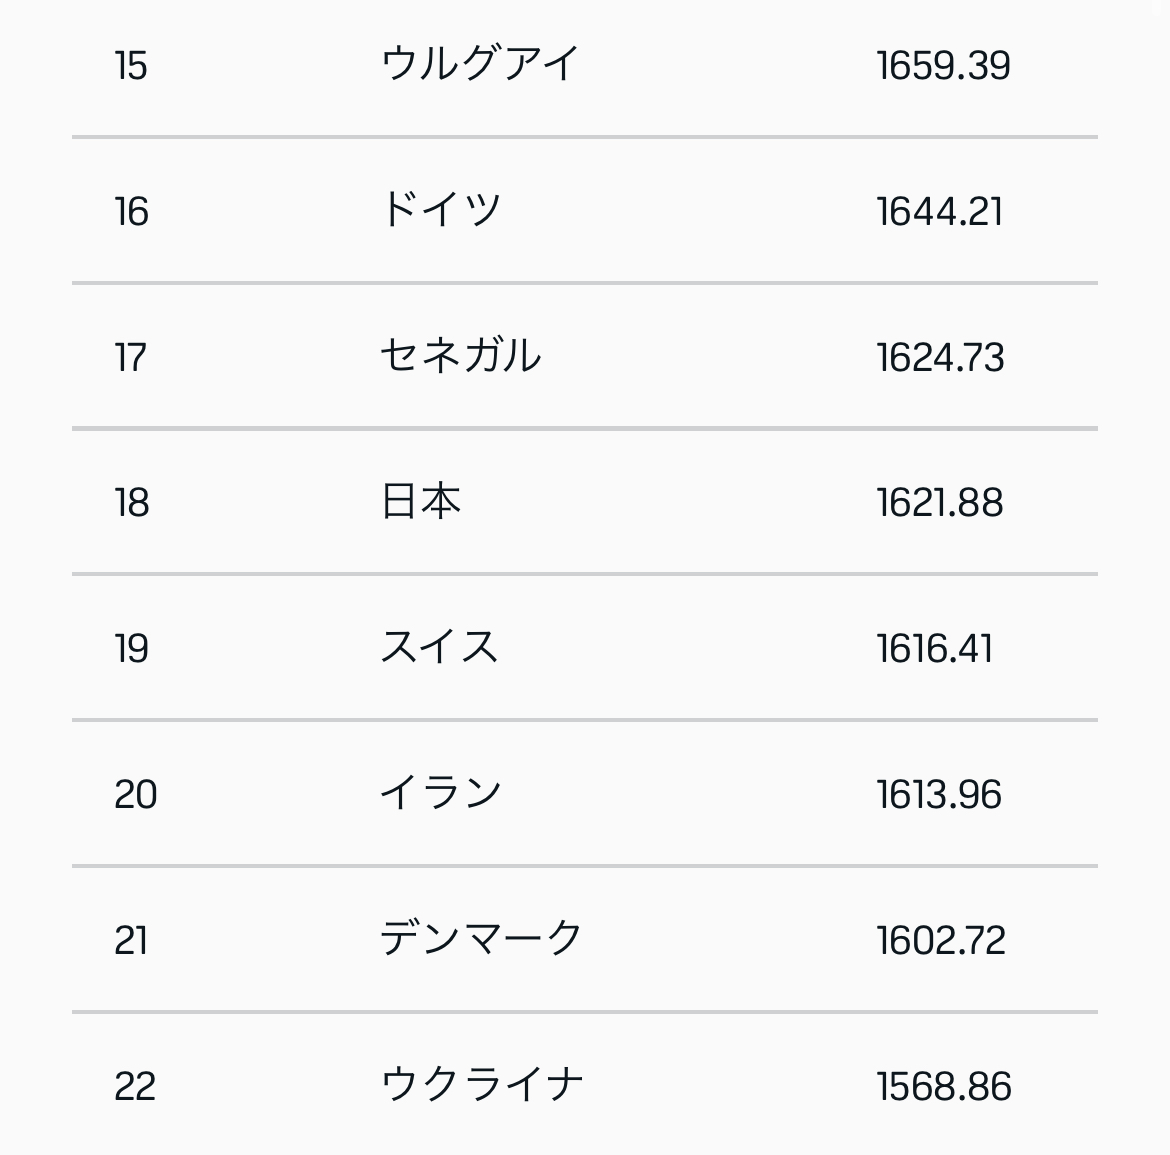Click the 日本 country name
Viewport: 1170px width, 1155px height.
(x=421, y=501)
